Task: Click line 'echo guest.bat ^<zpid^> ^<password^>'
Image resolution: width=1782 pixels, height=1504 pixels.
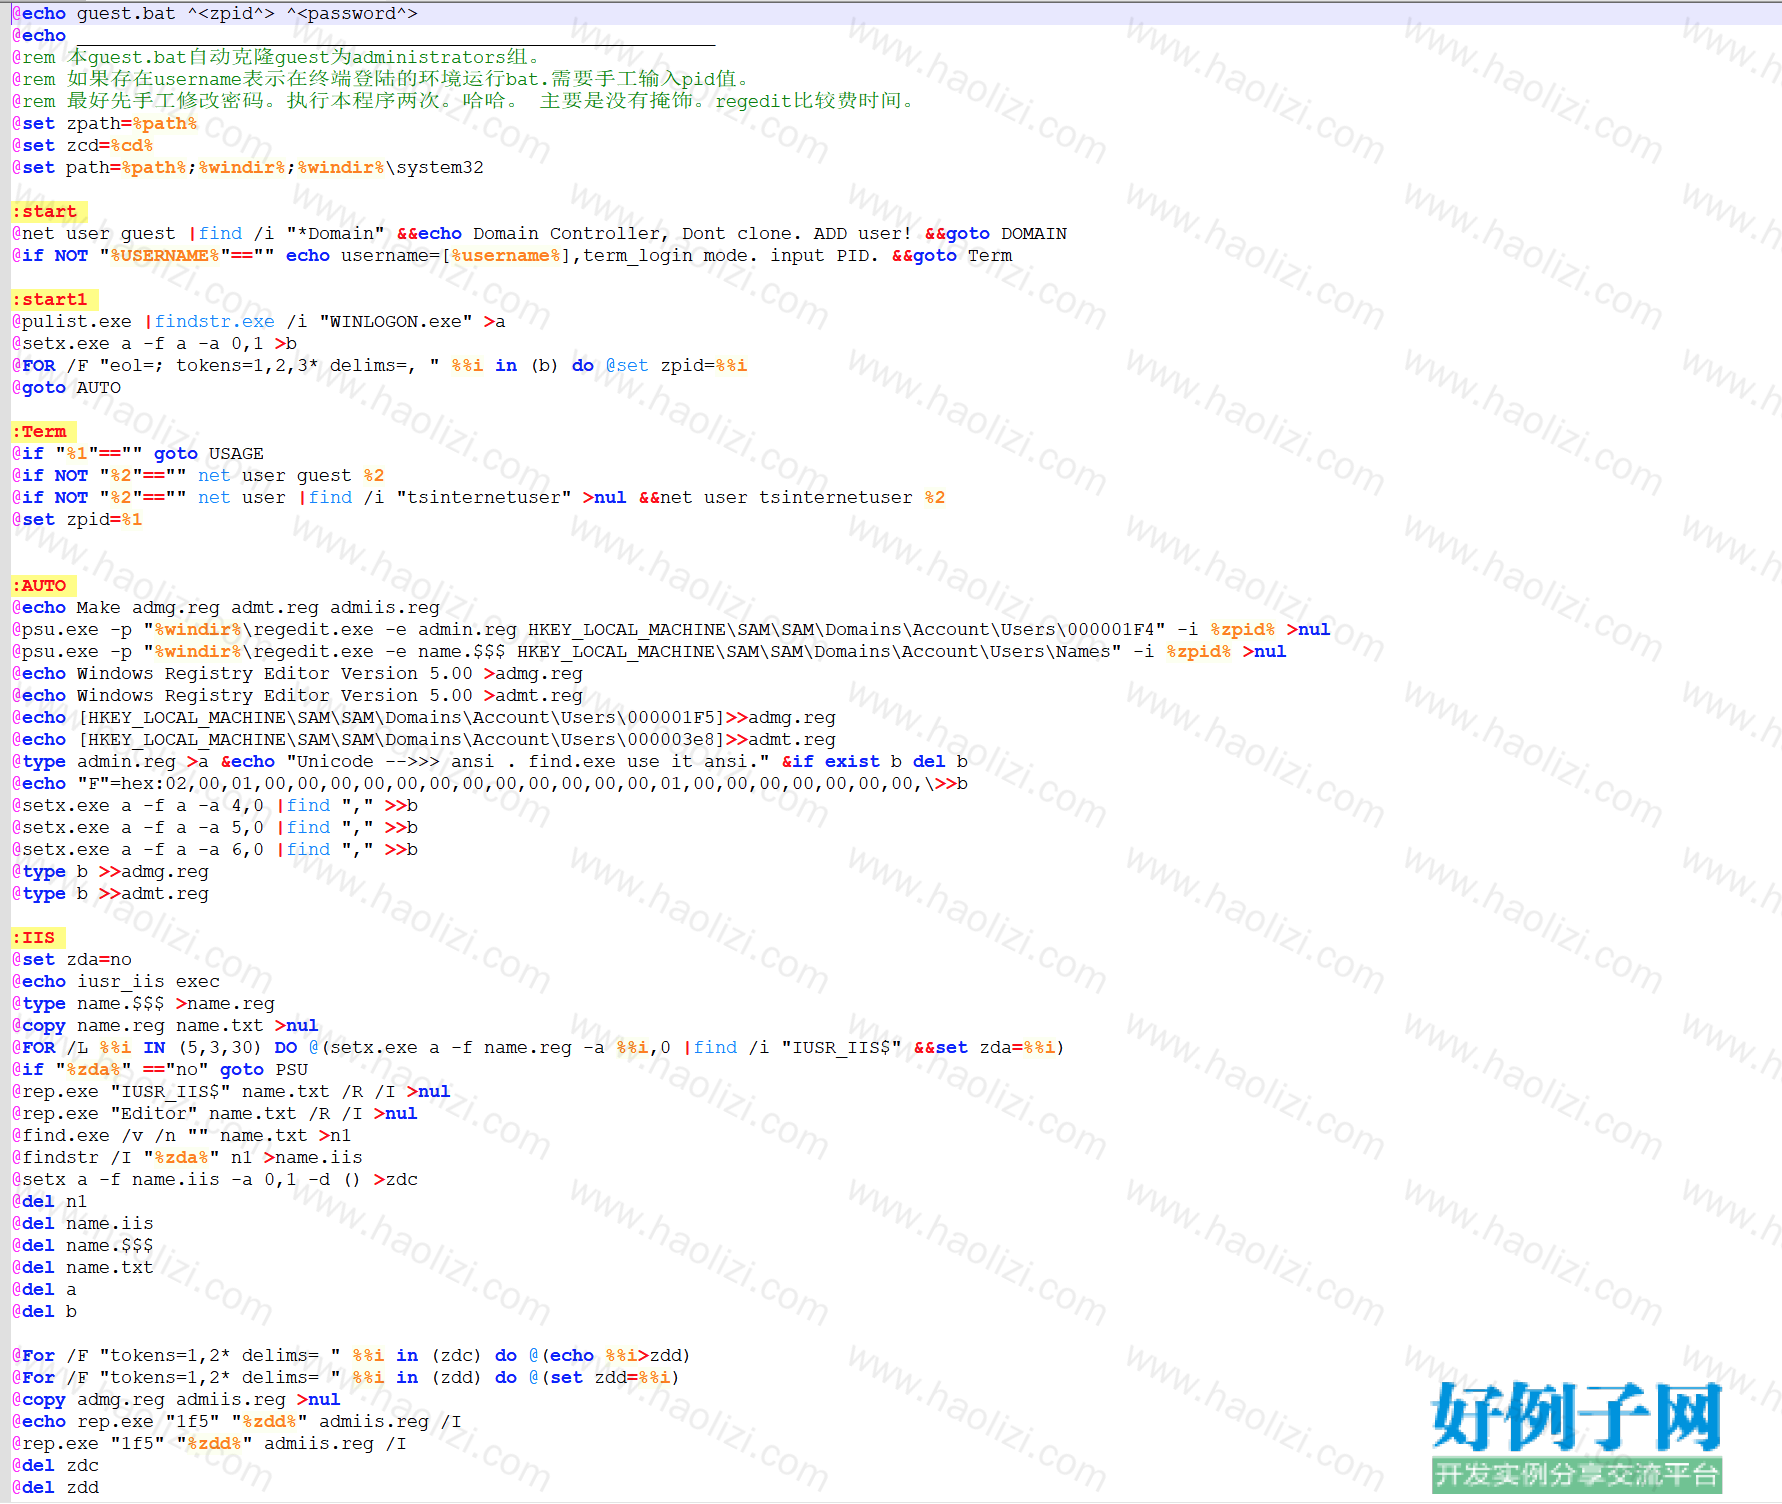Action: (x=215, y=13)
